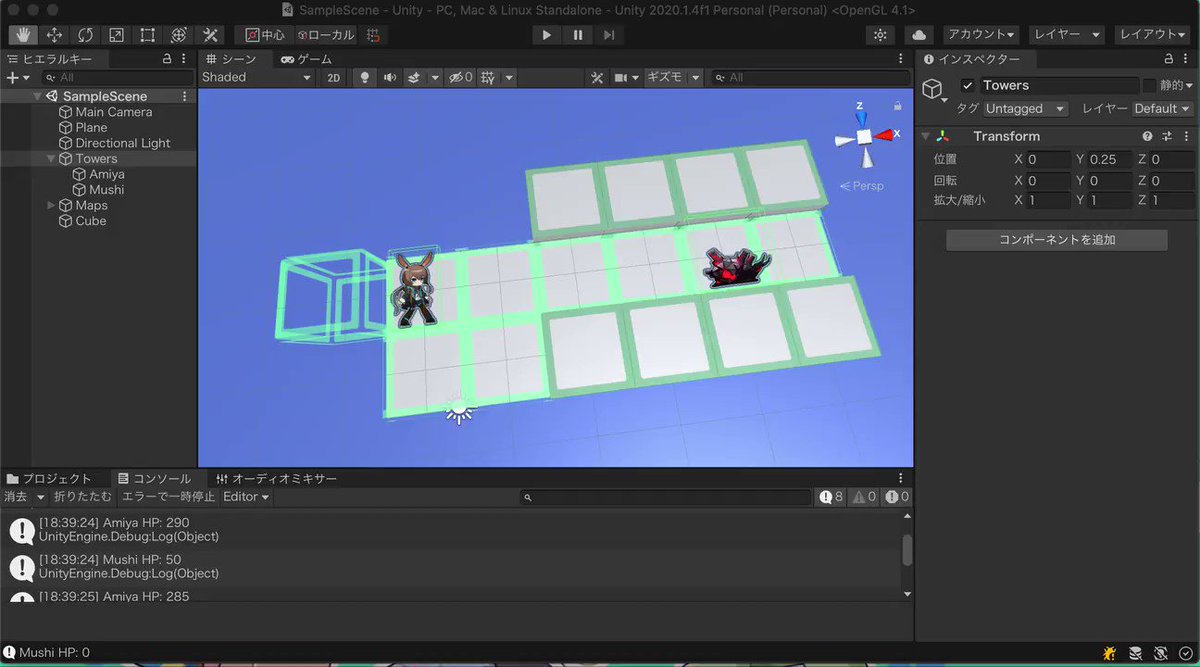
Task: Open the Default layer dropdown
Action: (1163, 108)
